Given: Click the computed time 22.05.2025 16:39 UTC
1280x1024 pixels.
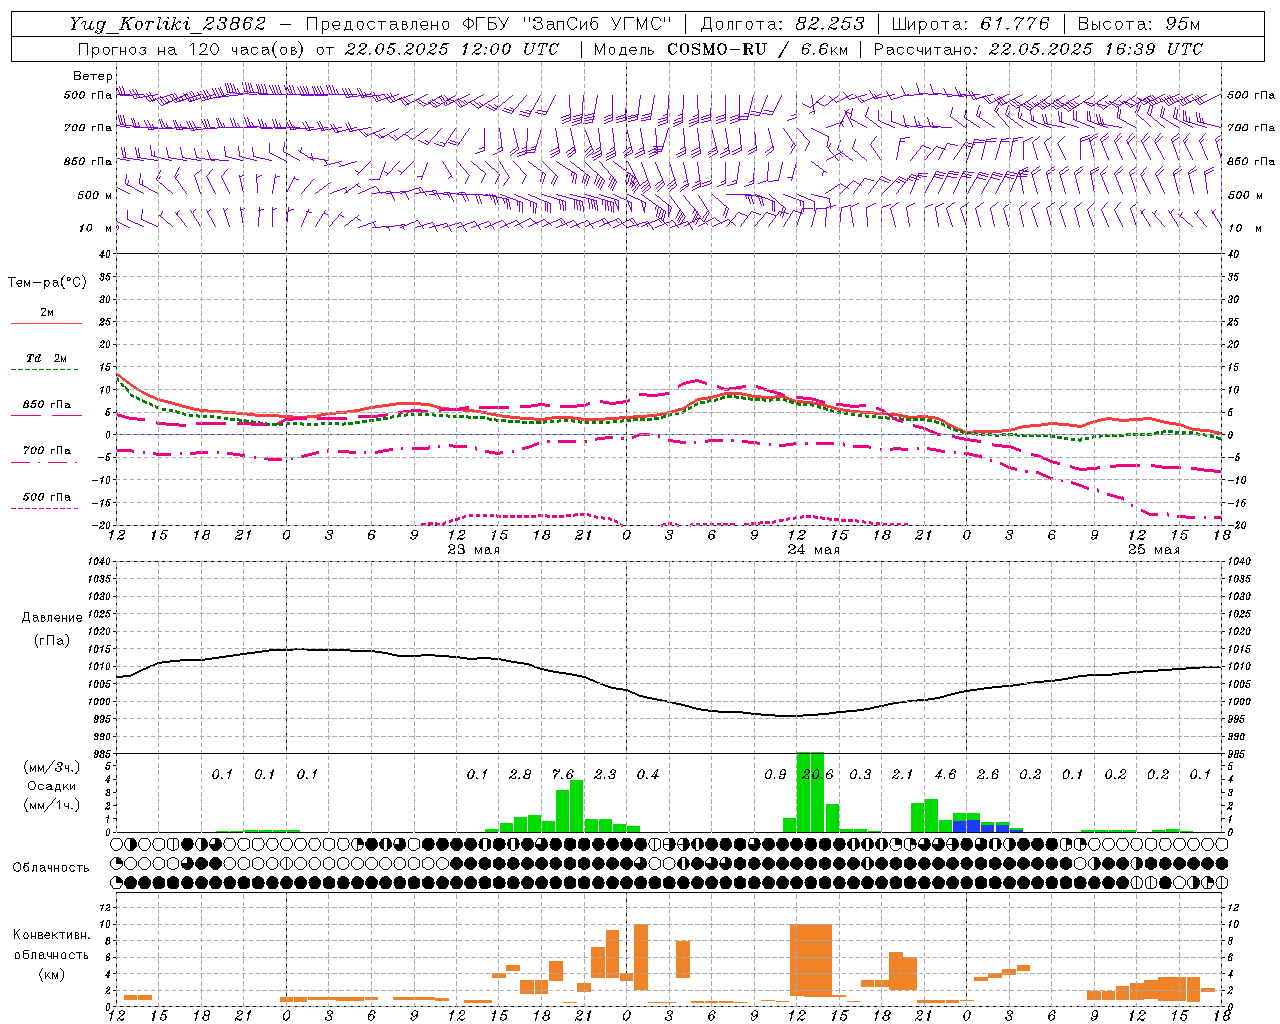Looking at the screenshot, I should point(1095,49).
